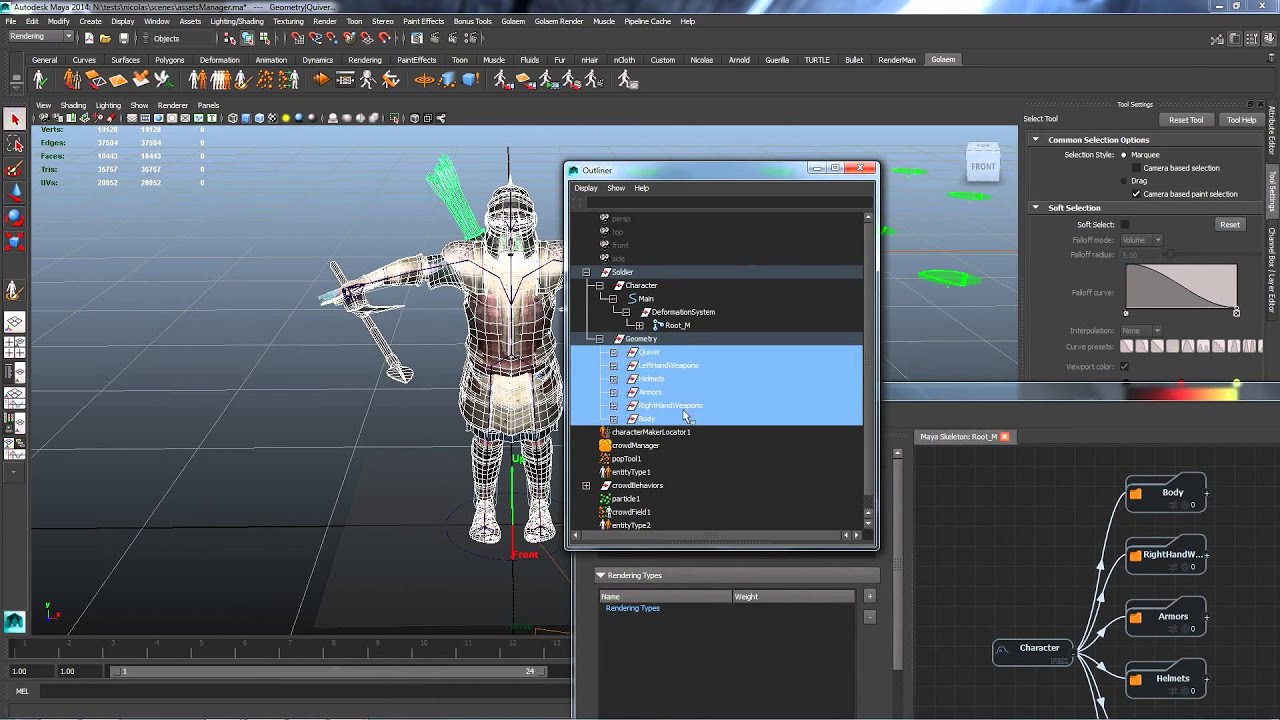The image size is (1280, 720).
Task: Collapse Rendering Types section
Action: tap(601, 575)
